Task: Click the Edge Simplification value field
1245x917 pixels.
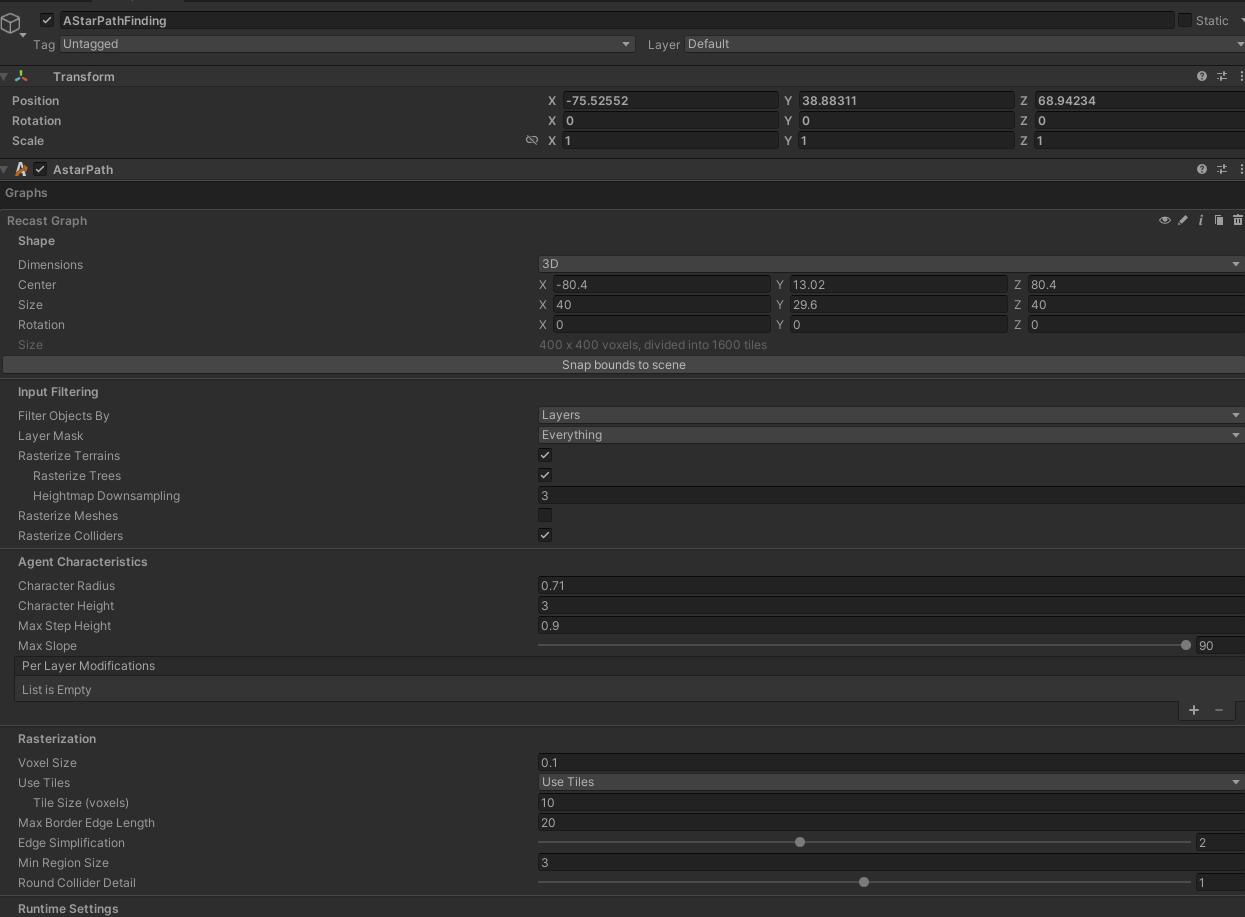Action: (1220, 843)
